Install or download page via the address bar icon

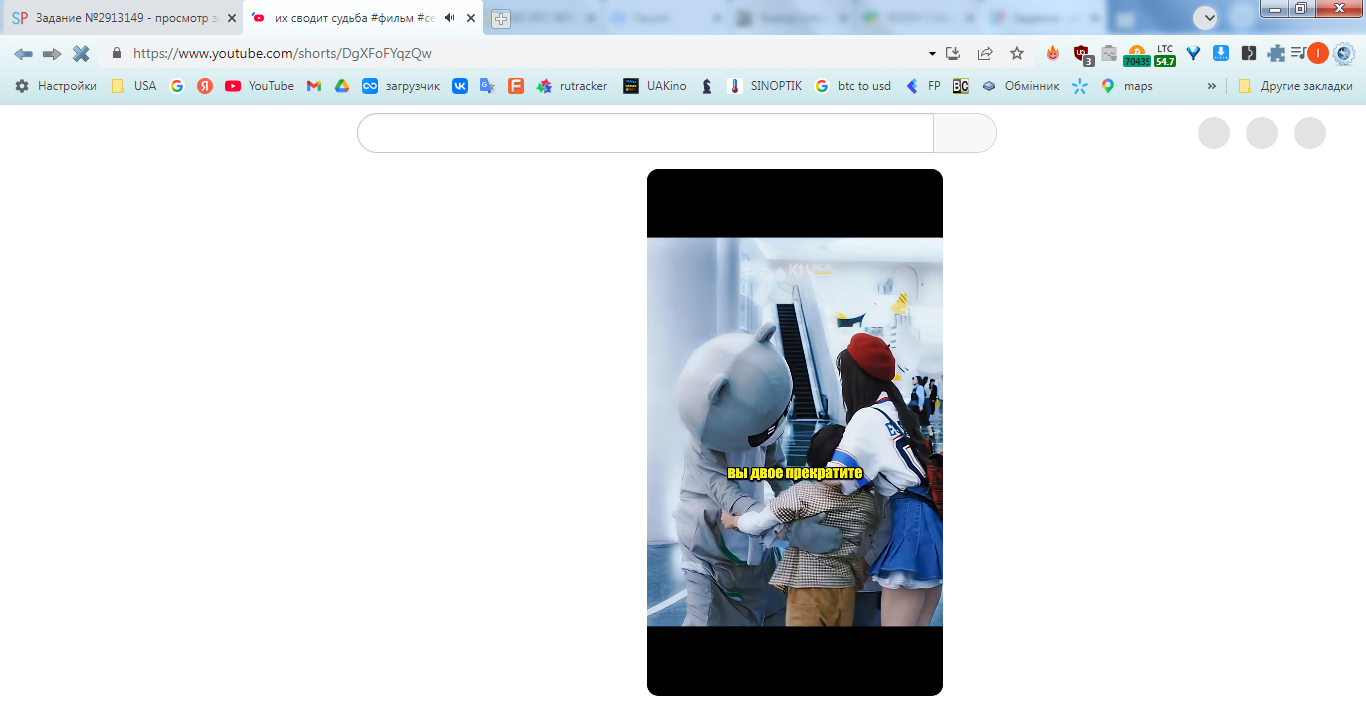[x=953, y=53]
